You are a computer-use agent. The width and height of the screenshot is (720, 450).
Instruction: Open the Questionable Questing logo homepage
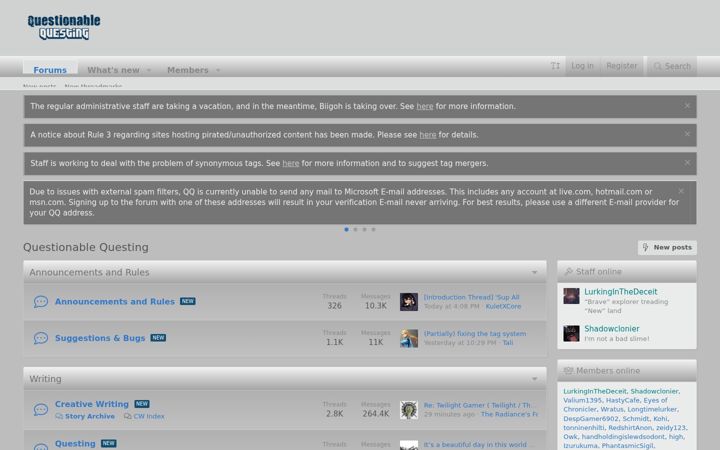pyautogui.click(x=64, y=27)
